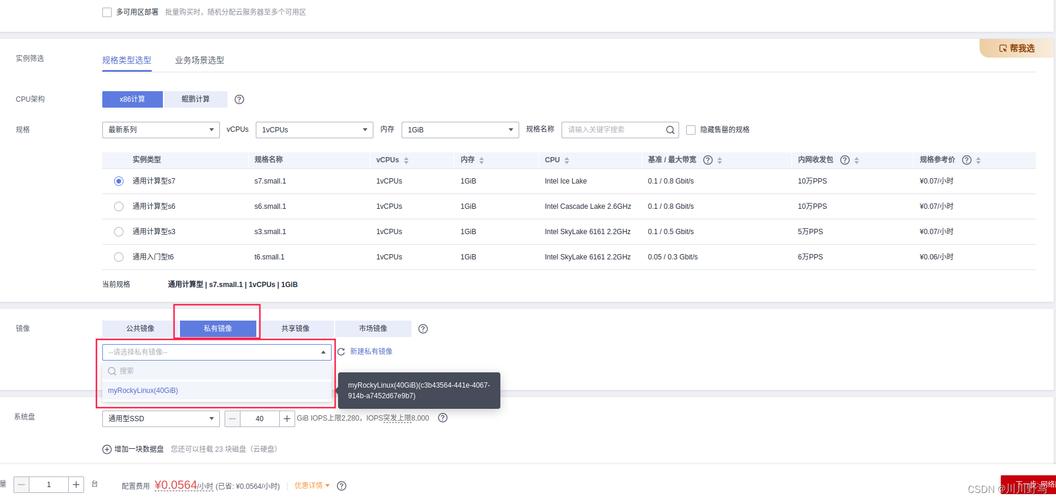Focus the 规格名称 search field
This screenshot has width=1056, height=500.
(620, 129)
